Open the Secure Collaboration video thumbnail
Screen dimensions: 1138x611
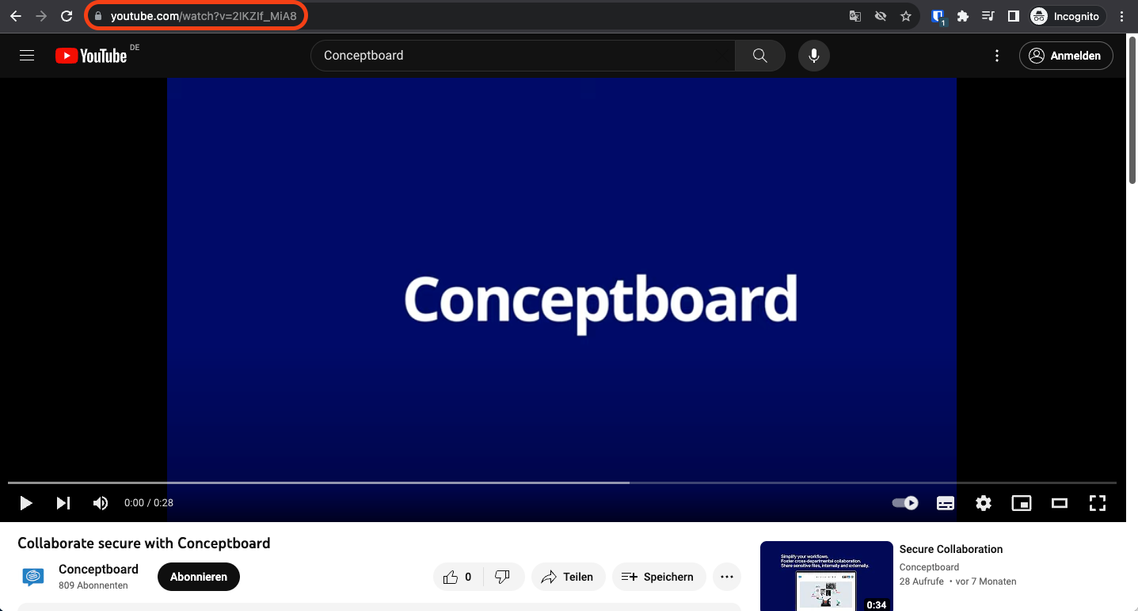(827, 576)
